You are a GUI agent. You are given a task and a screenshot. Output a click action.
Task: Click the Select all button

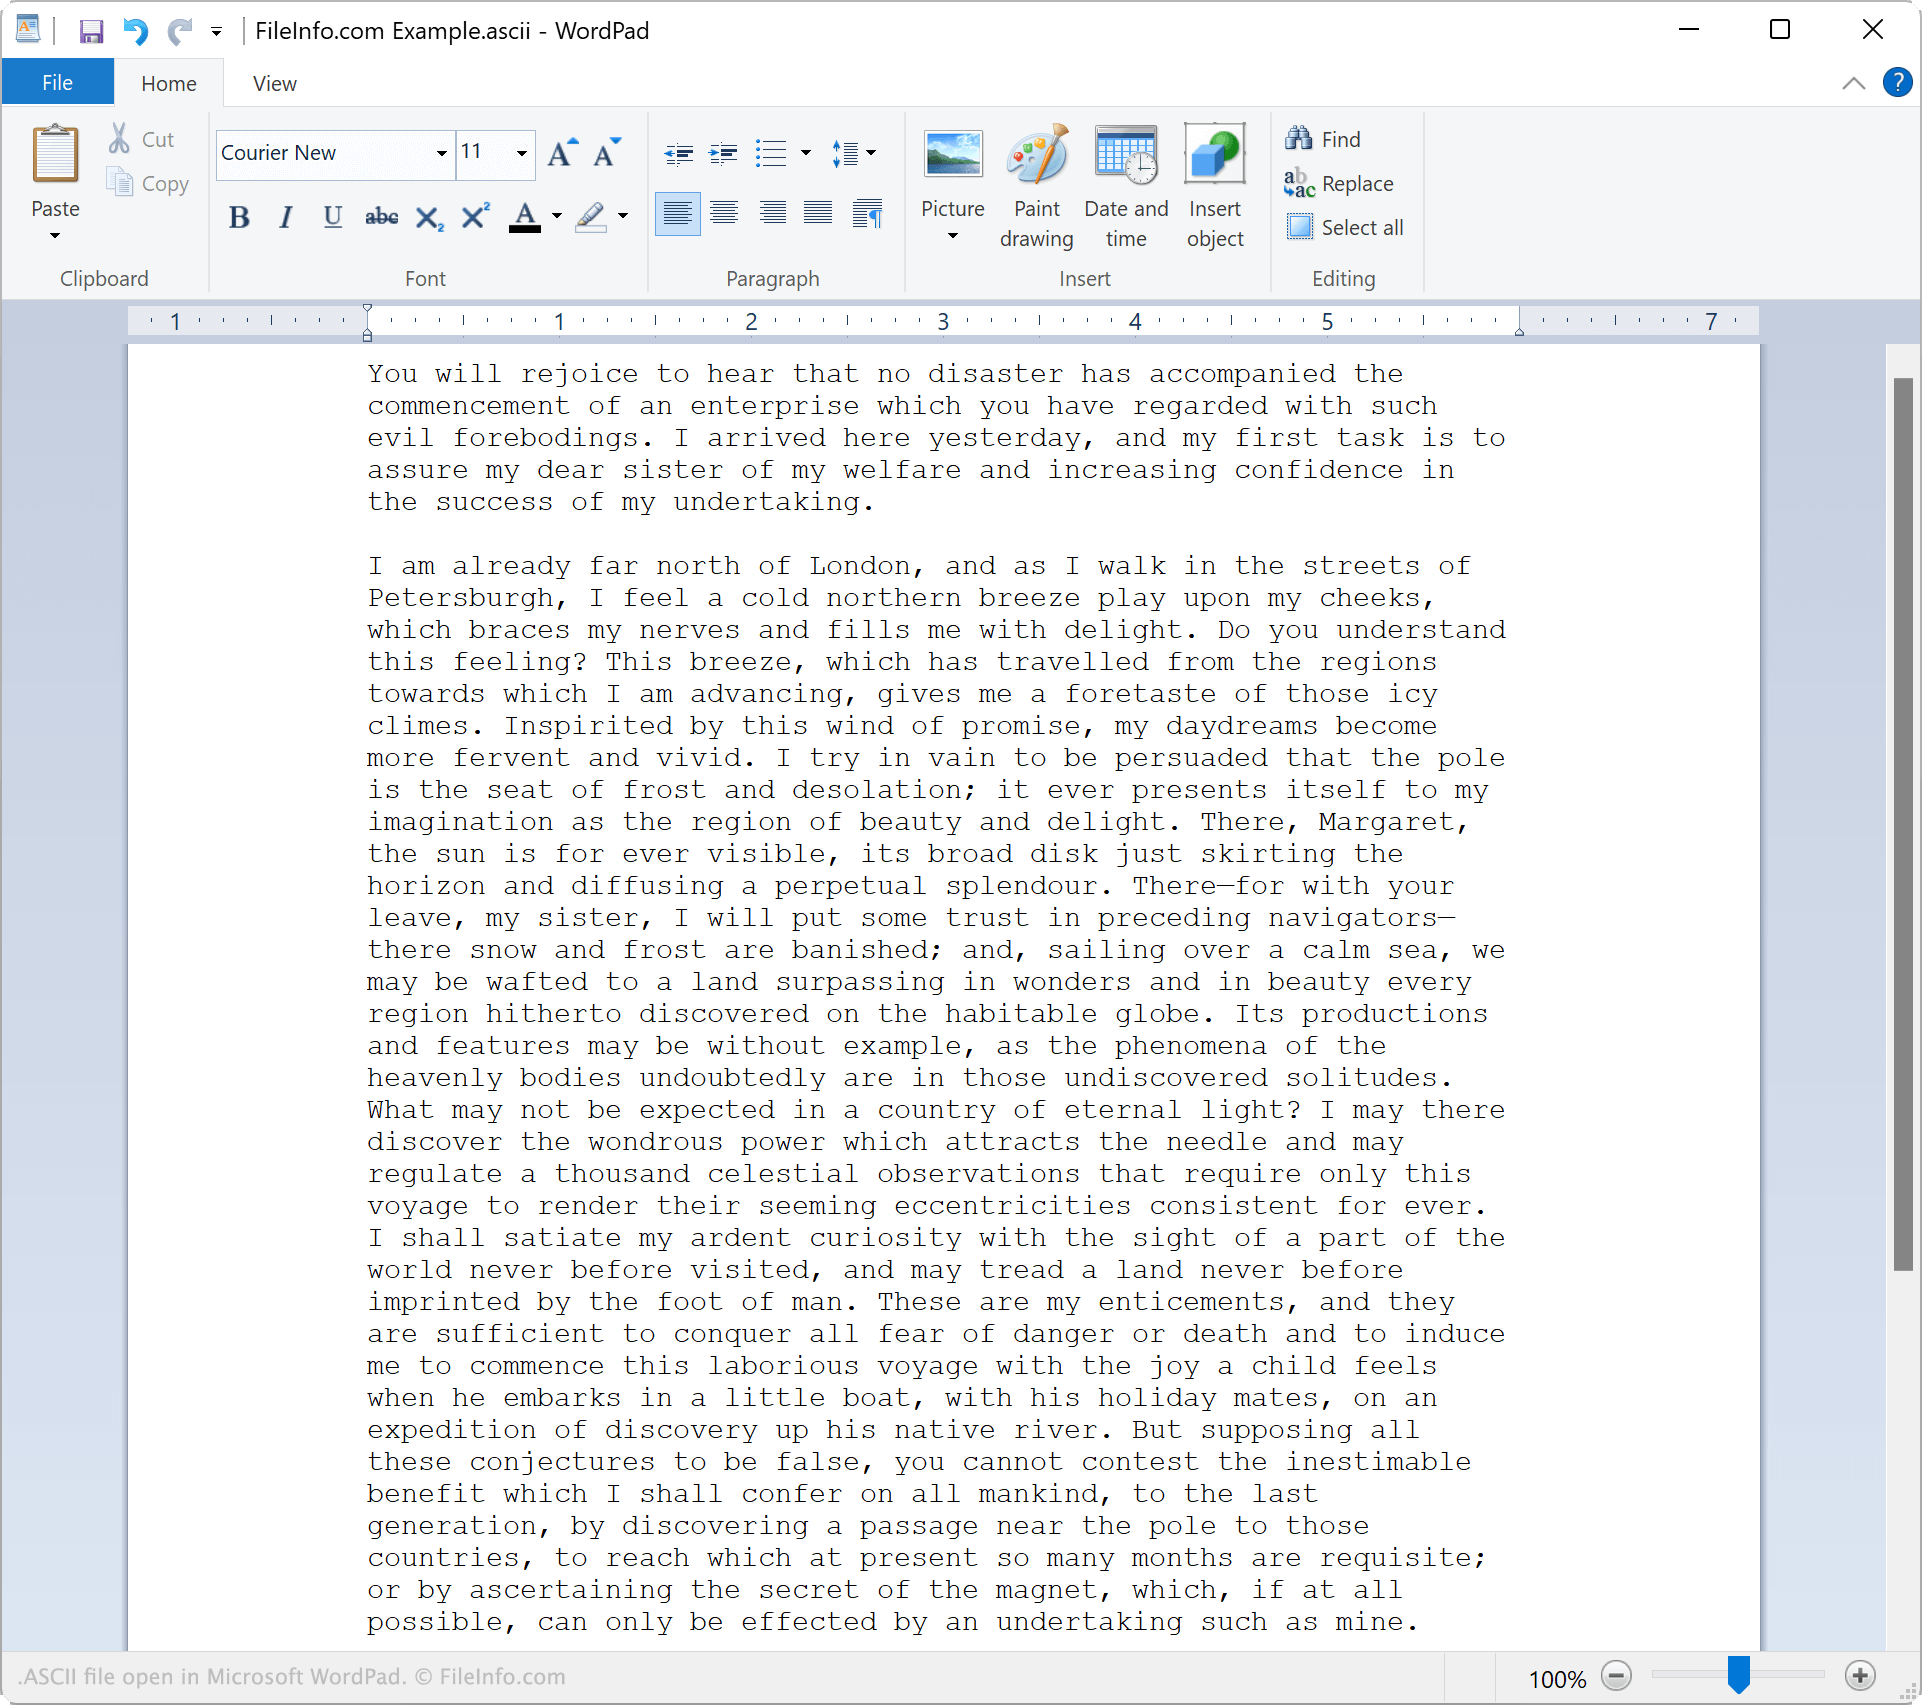(1349, 227)
